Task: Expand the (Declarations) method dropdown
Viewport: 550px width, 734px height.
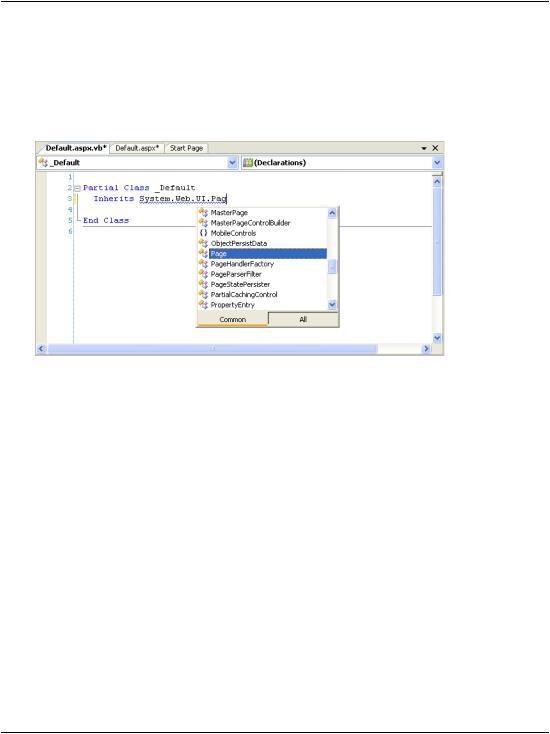Action: click(x=437, y=162)
